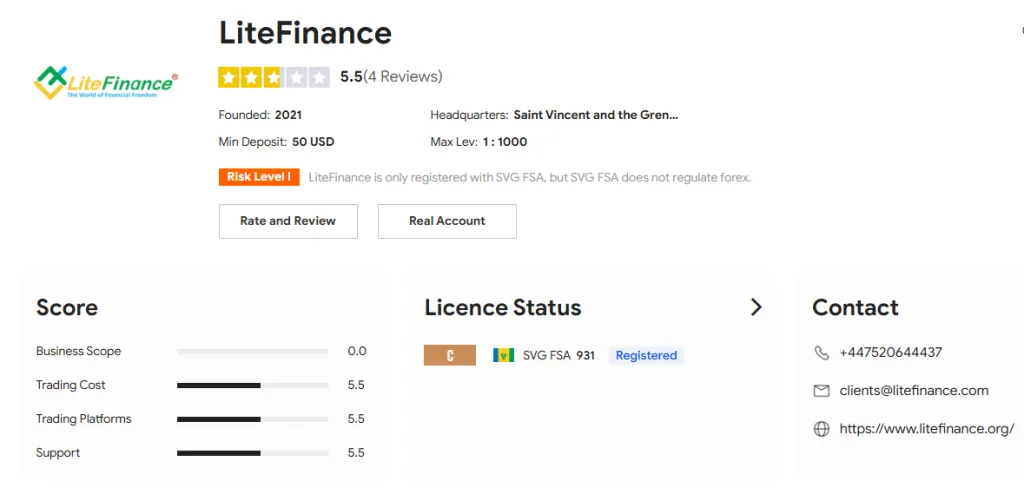Viewport: 1024px width, 501px height.
Task: Click the truncated Headquarters location text
Action: point(595,115)
